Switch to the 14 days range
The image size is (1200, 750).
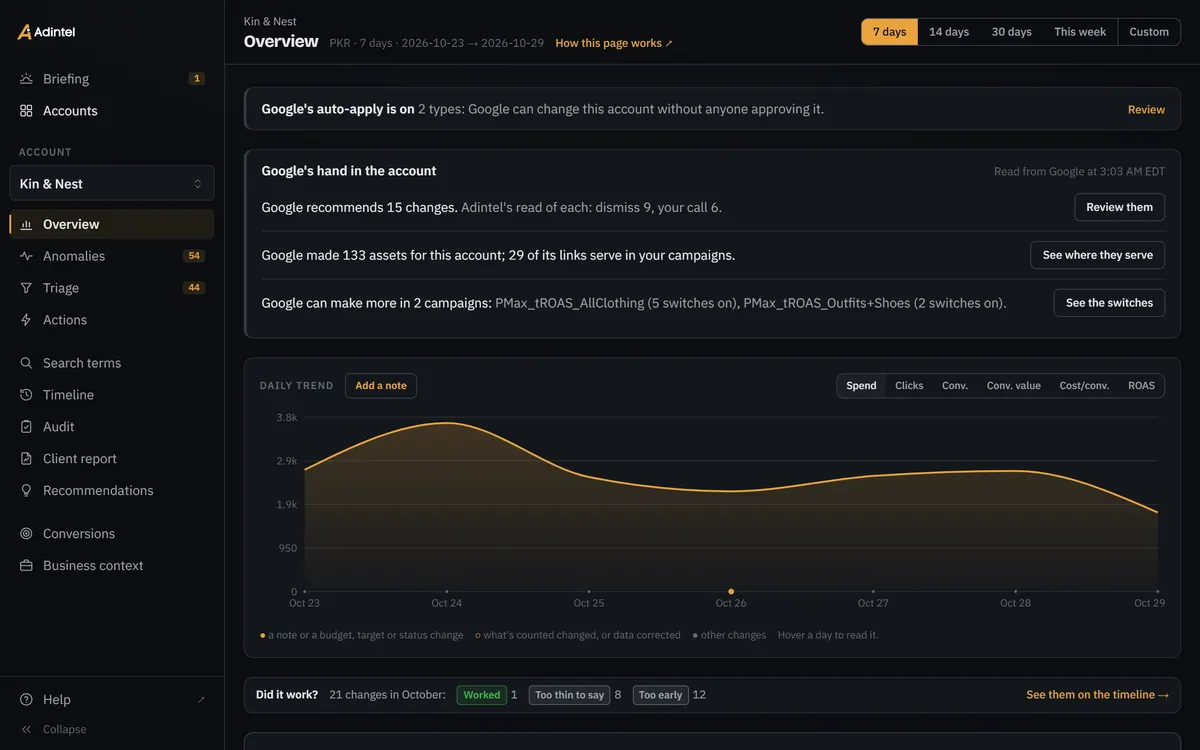[949, 32]
